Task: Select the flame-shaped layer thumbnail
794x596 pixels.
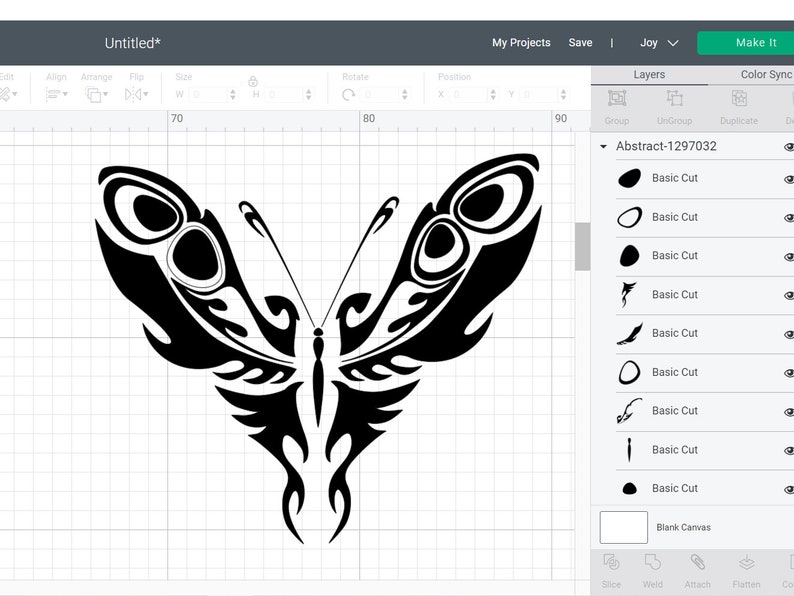Action: [x=628, y=294]
